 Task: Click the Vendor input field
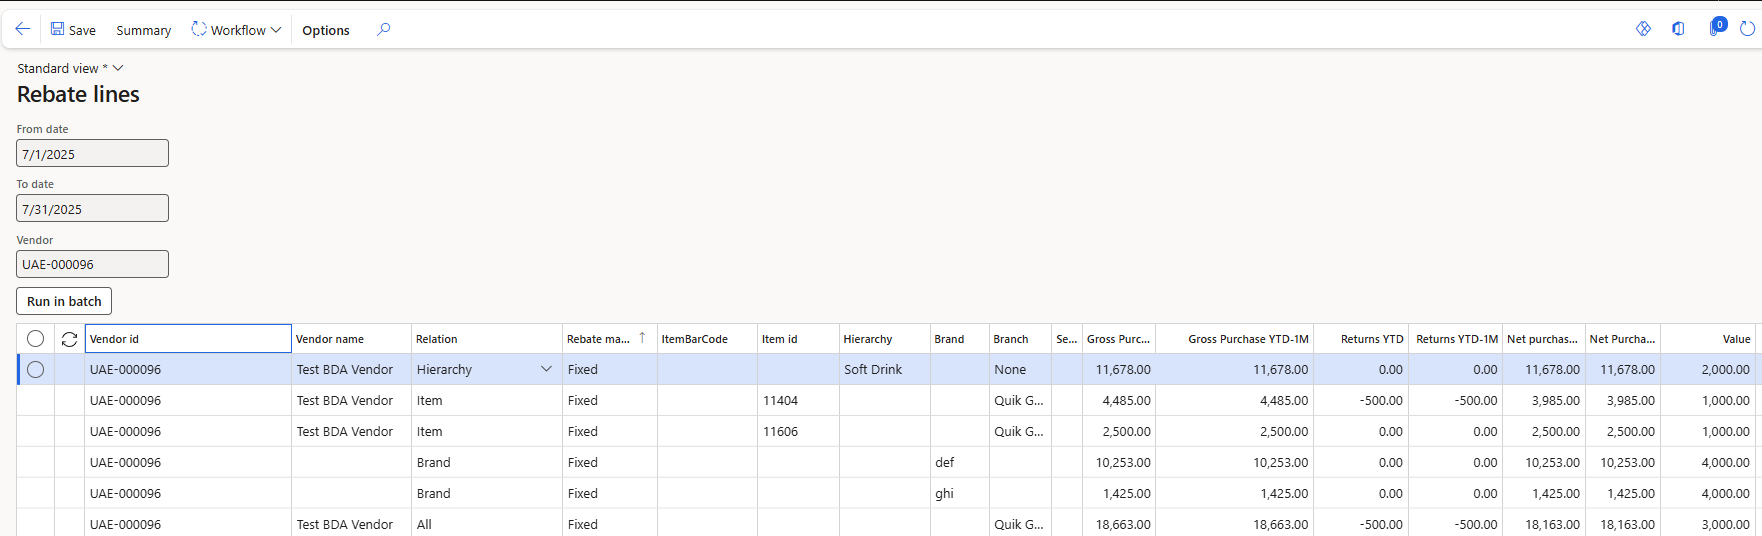coord(92,264)
